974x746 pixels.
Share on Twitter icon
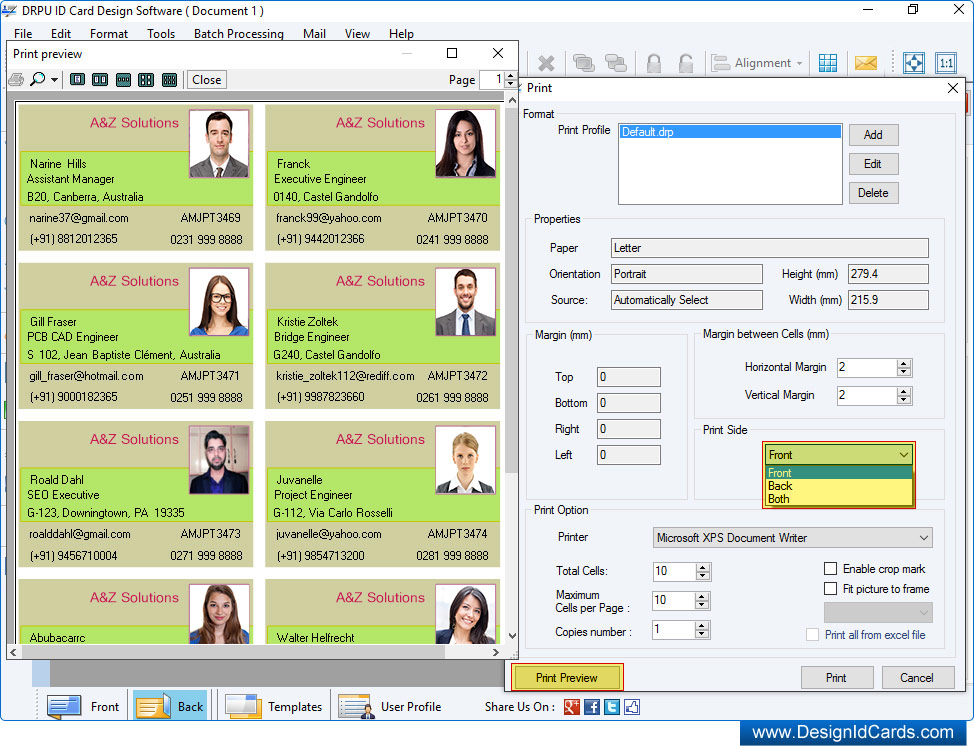point(612,707)
